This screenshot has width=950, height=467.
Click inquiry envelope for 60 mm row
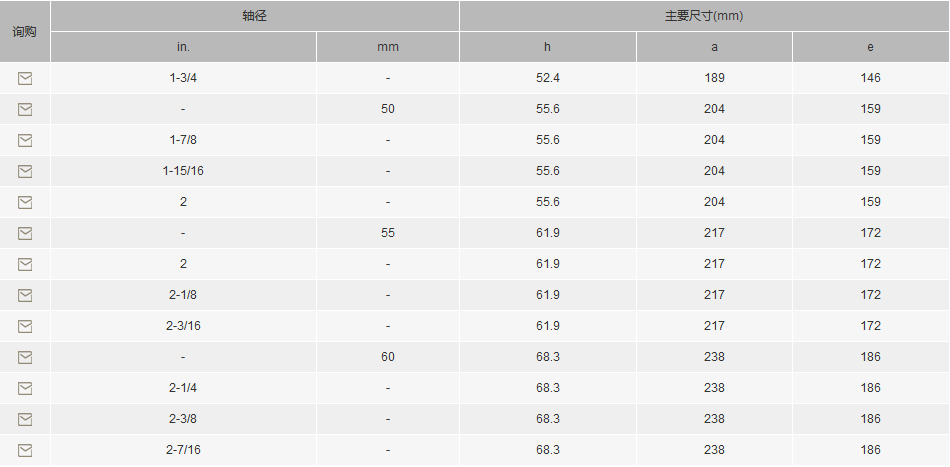coord(25,357)
